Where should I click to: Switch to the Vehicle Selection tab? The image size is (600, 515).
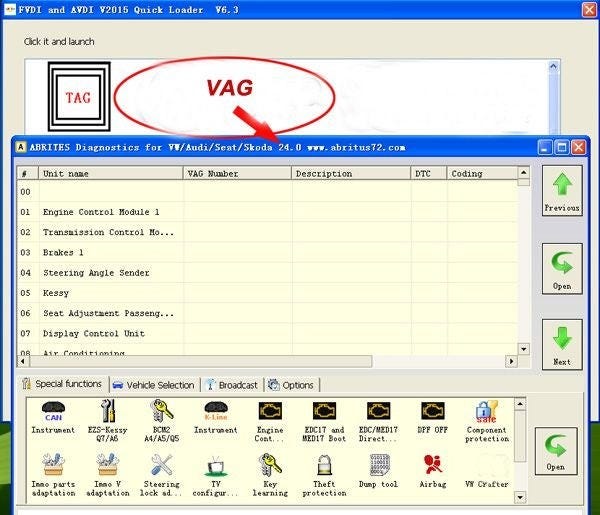click(x=154, y=385)
